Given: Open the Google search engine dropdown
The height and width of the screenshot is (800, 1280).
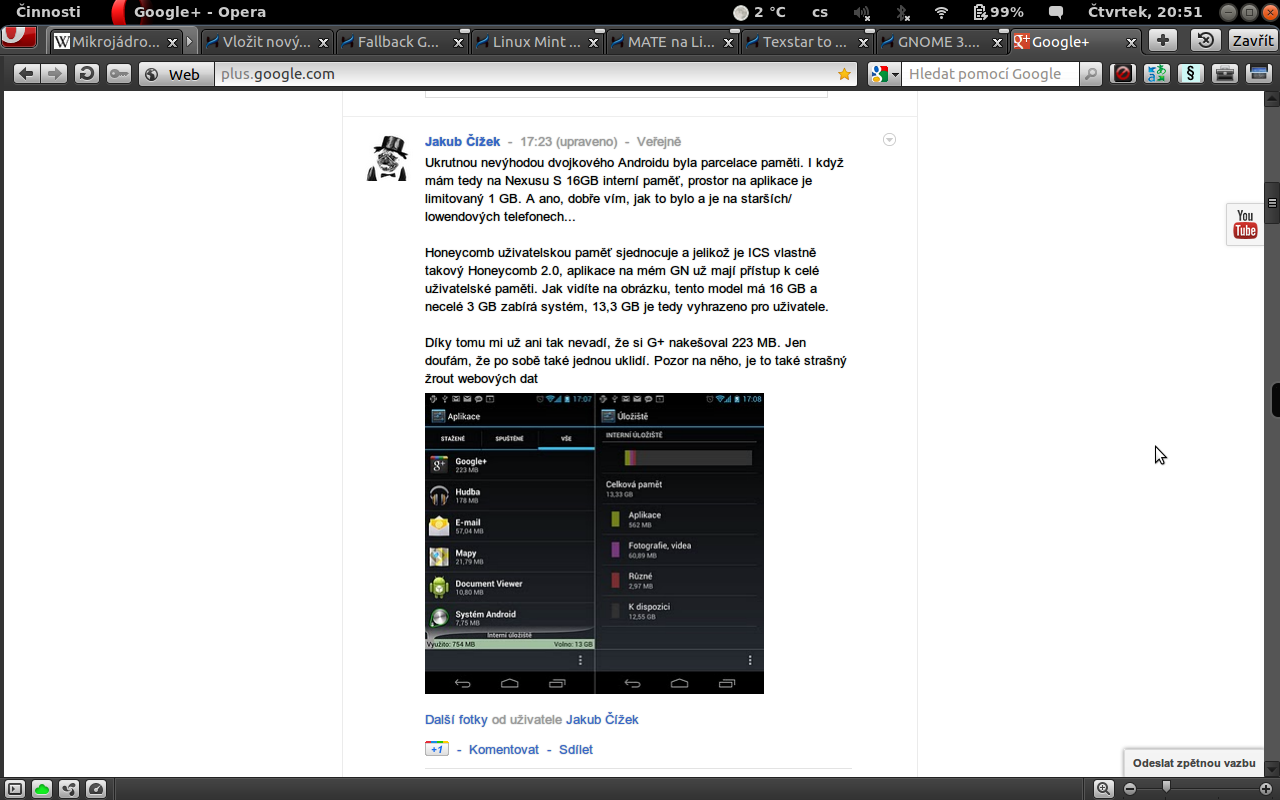Looking at the screenshot, I should [x=885, y=74].
